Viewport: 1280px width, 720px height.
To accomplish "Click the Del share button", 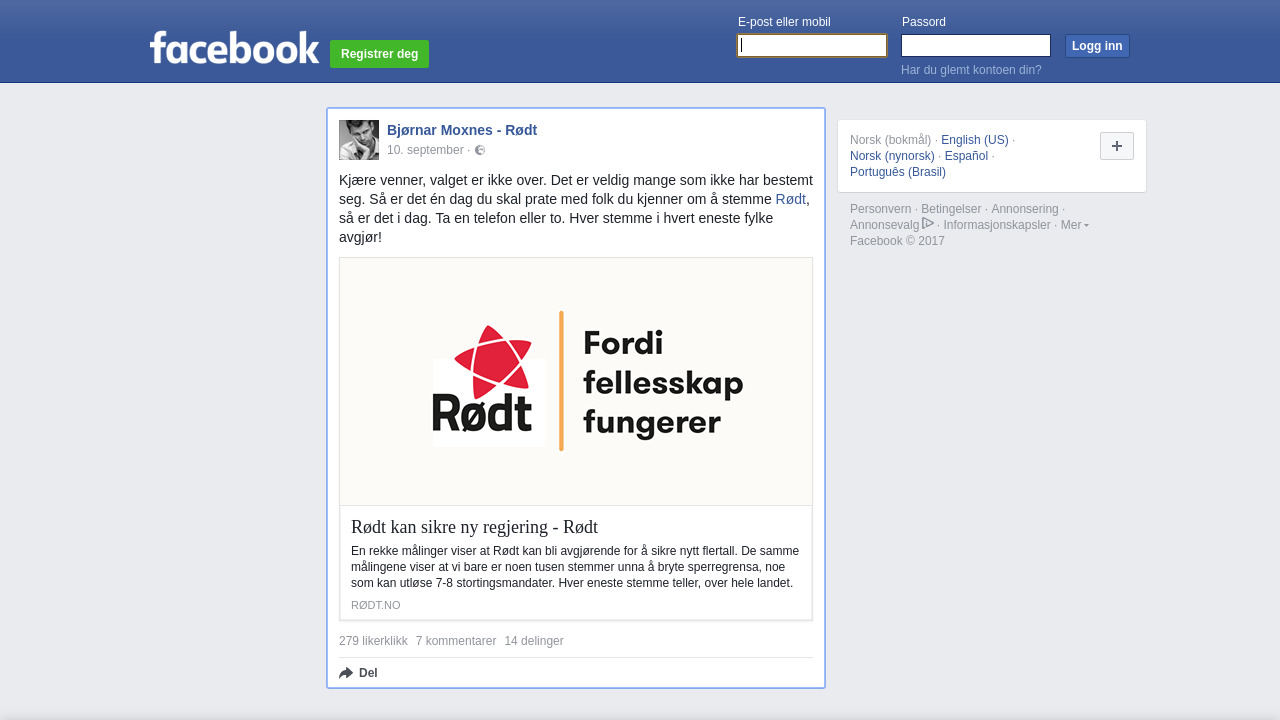I will coord(358,673).
